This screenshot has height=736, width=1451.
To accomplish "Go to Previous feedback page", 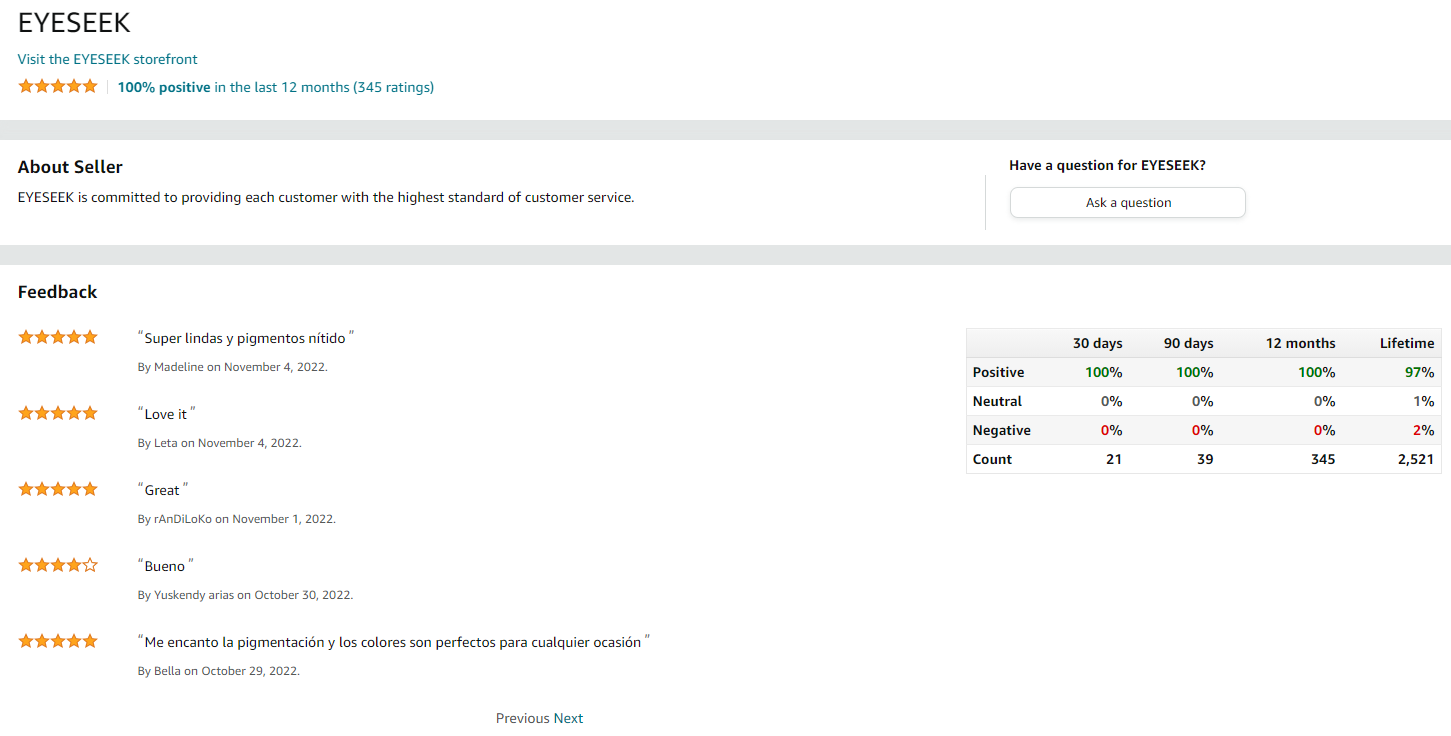I will click(x=523, y=718).
